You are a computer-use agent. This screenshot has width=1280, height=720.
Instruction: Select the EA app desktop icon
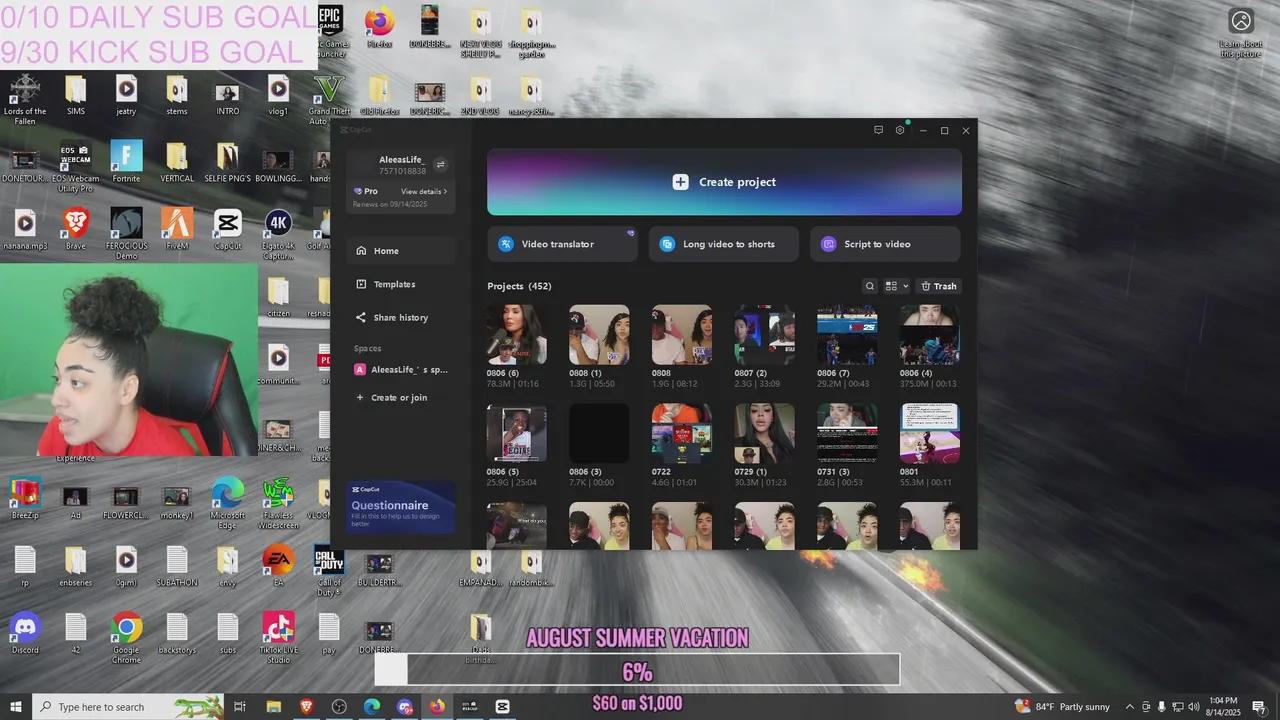point(278,566)
